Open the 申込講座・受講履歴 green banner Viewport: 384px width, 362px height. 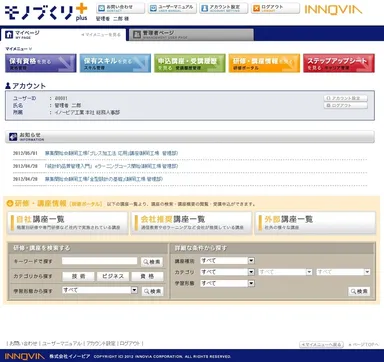tap(190, 63)
